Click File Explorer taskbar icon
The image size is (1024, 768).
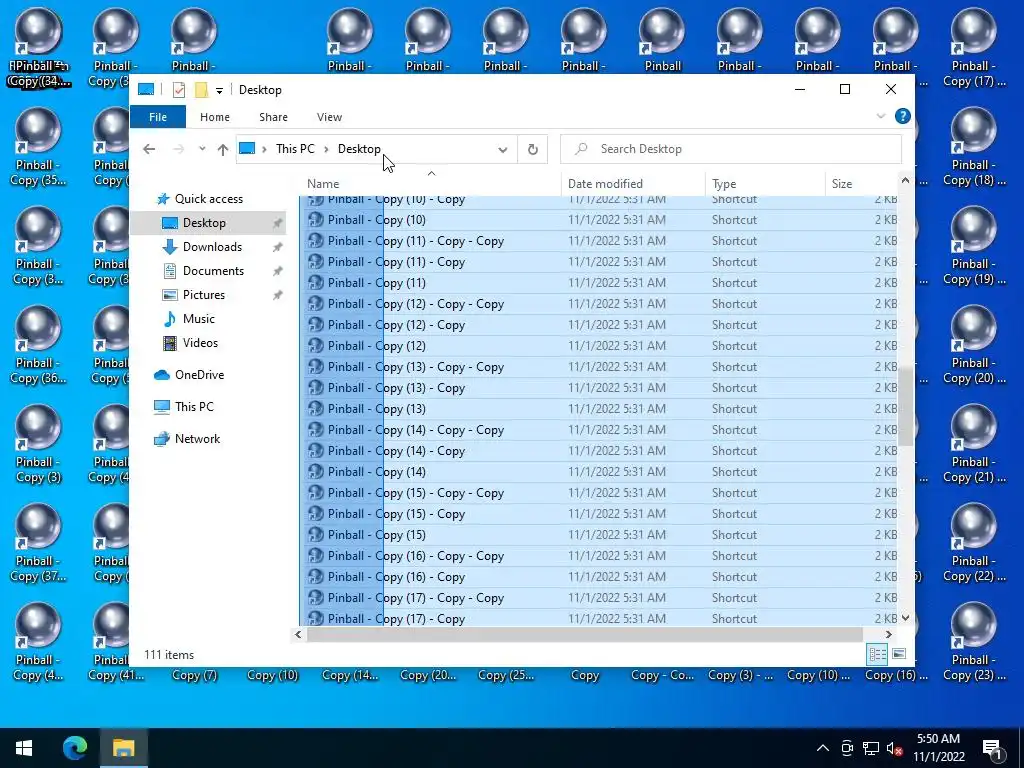point(123,748)
